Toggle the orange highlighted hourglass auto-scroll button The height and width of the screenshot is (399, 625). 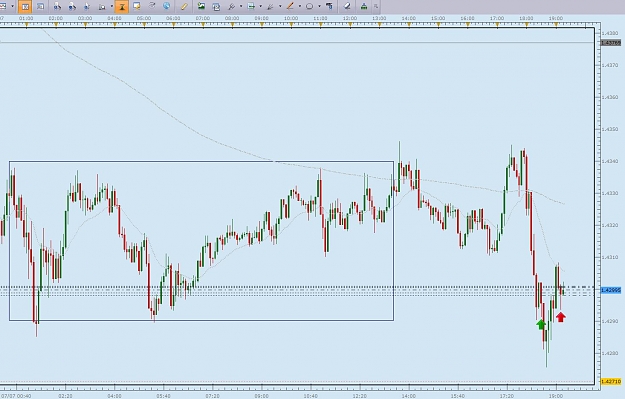(122, 6)
